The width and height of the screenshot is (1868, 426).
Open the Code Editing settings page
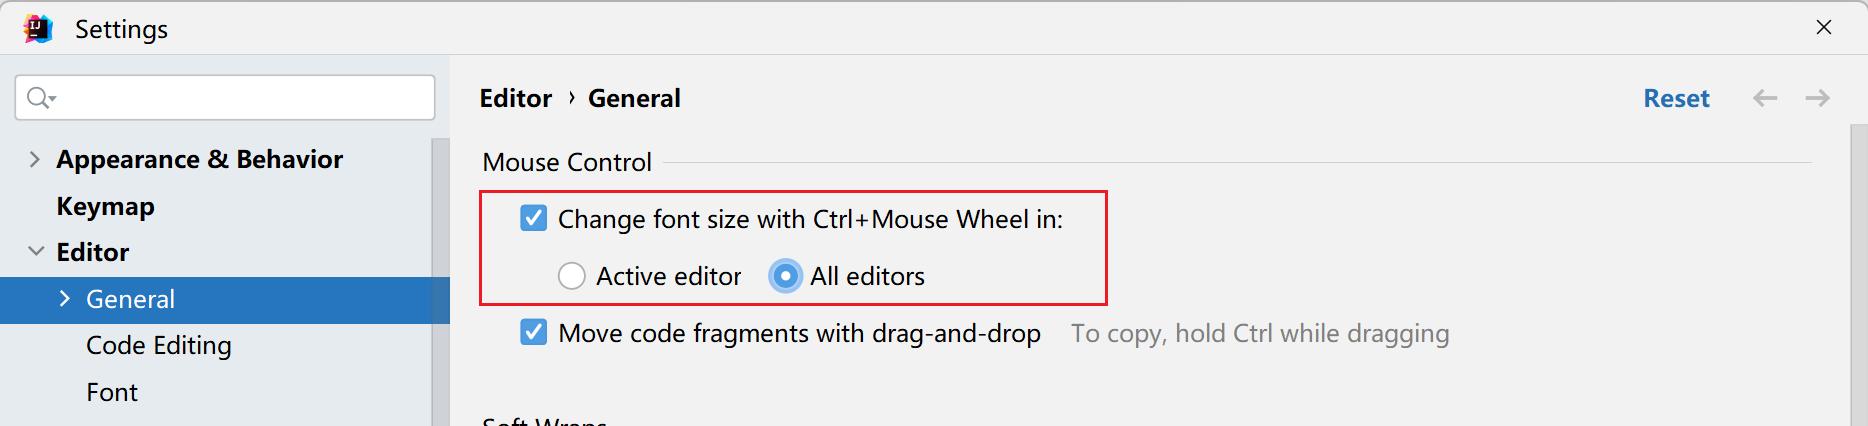tap(158, 345)
